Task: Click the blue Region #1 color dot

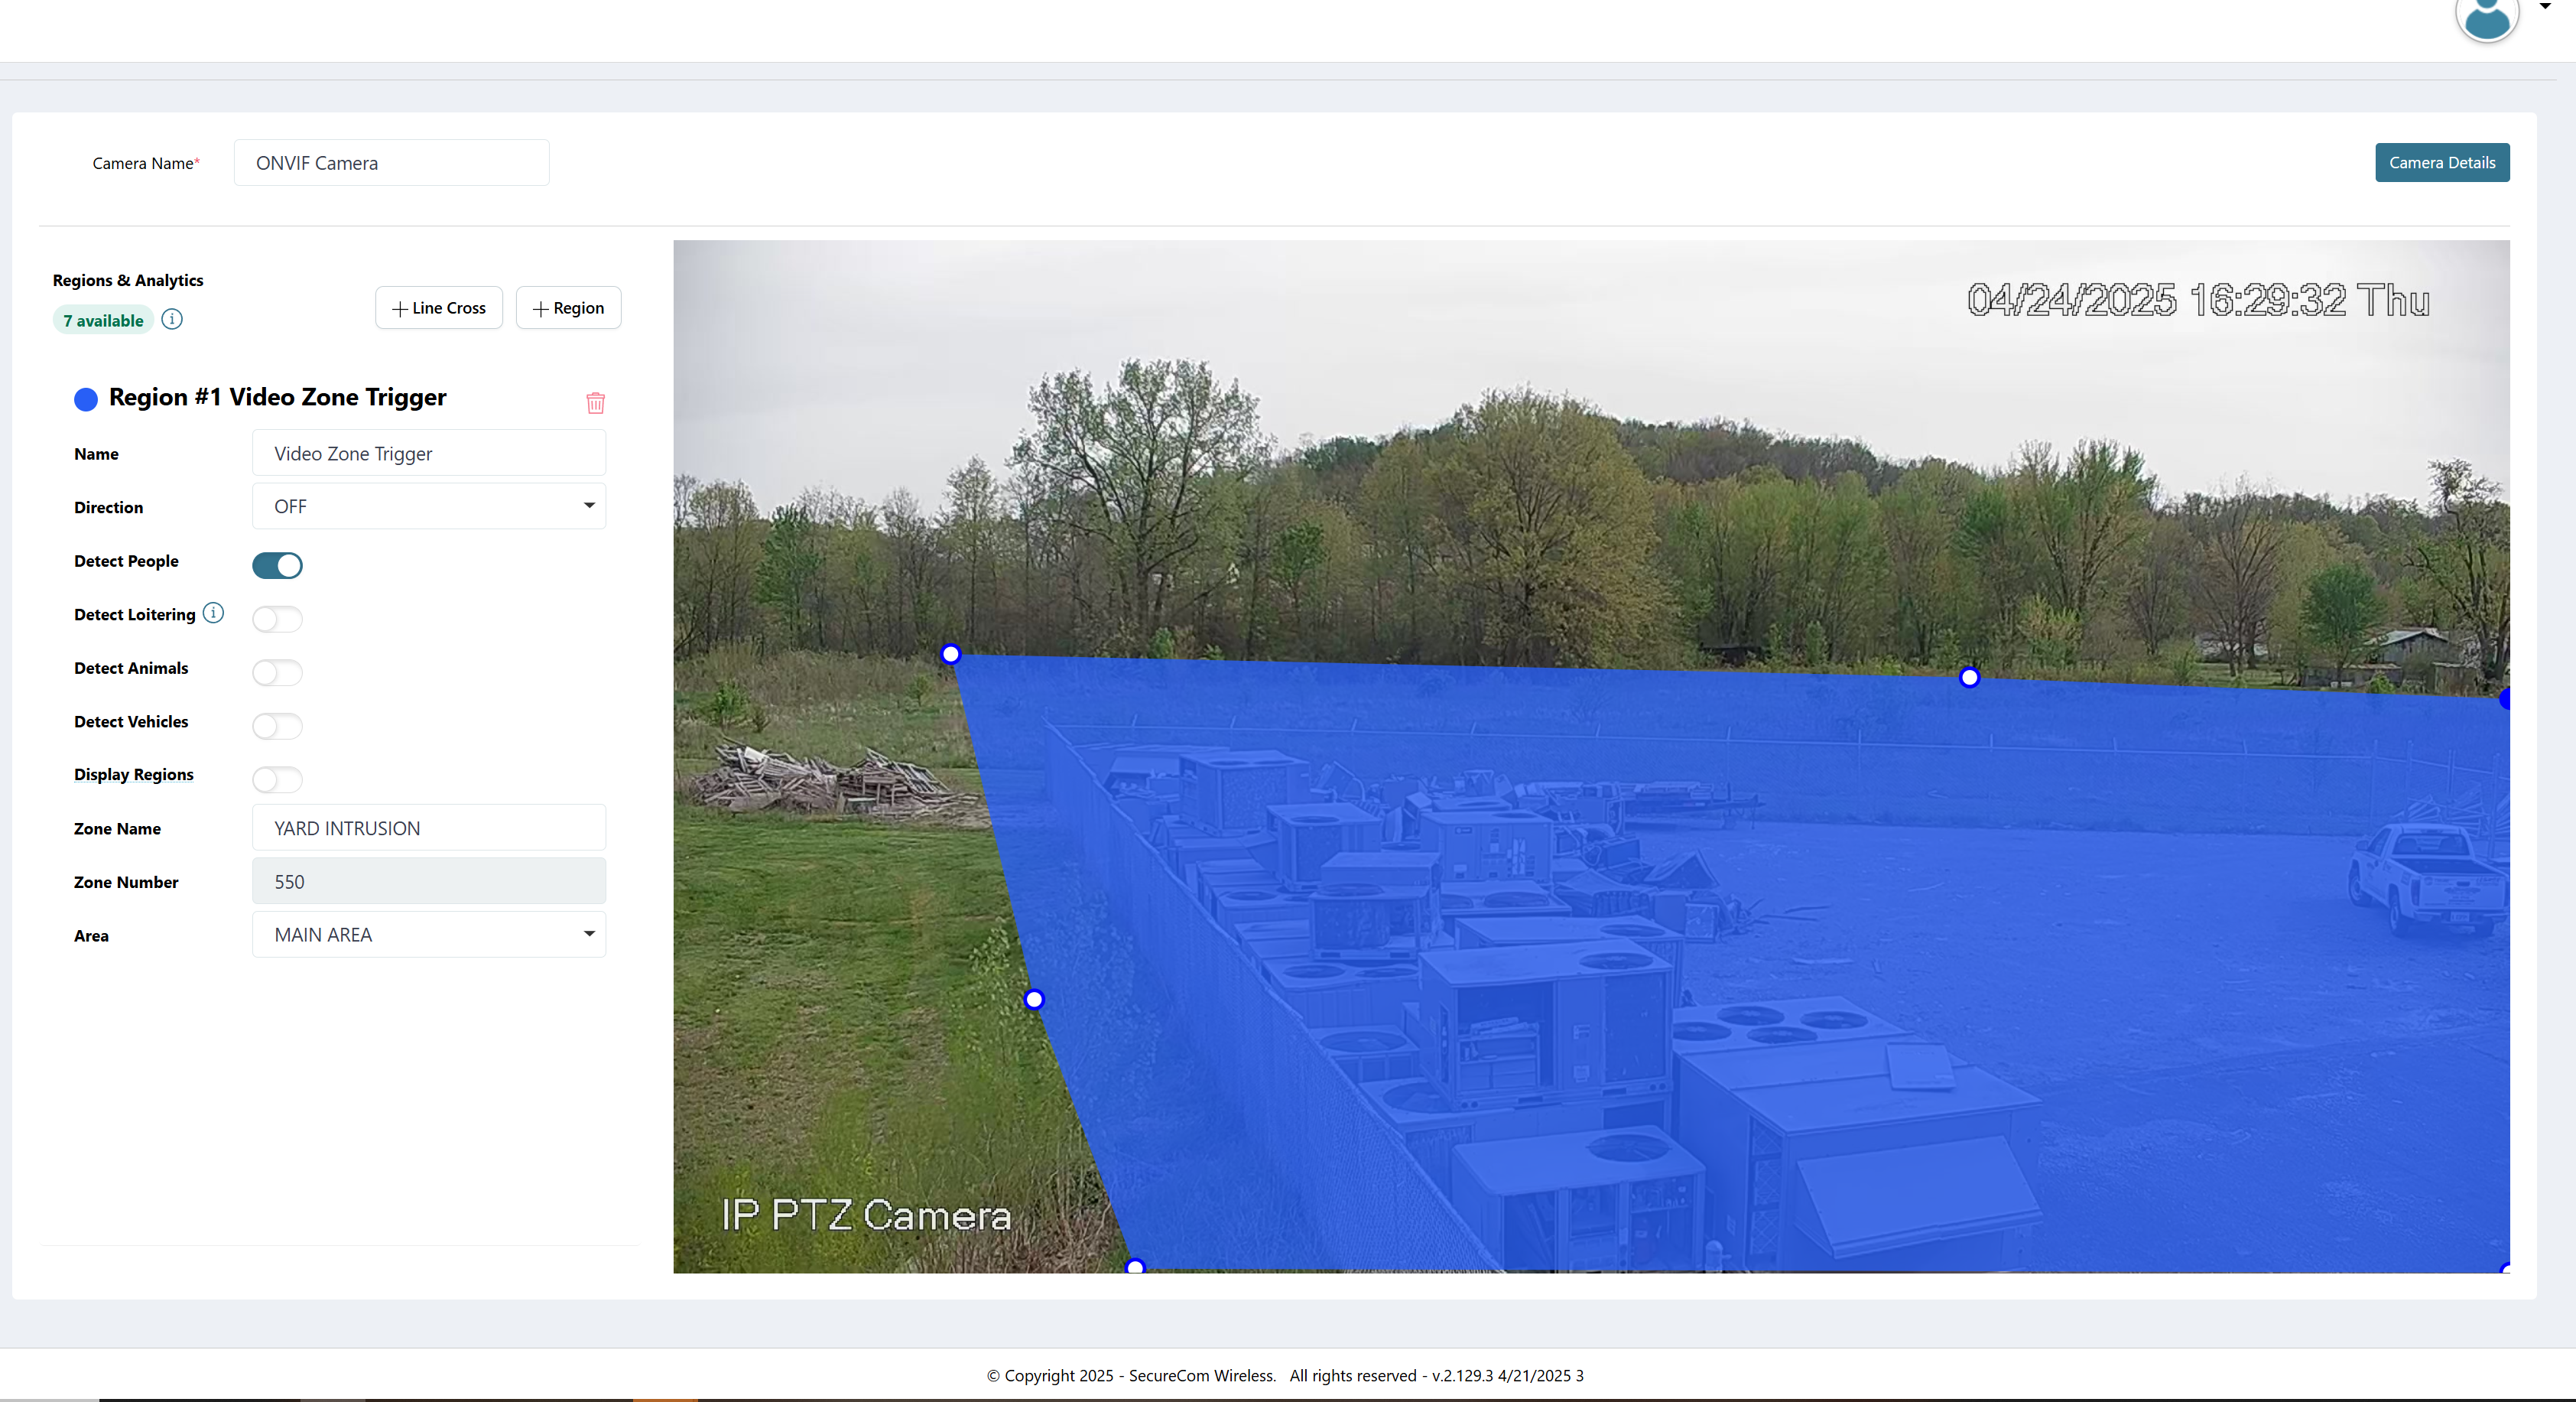Action: (x=86, y=399)
